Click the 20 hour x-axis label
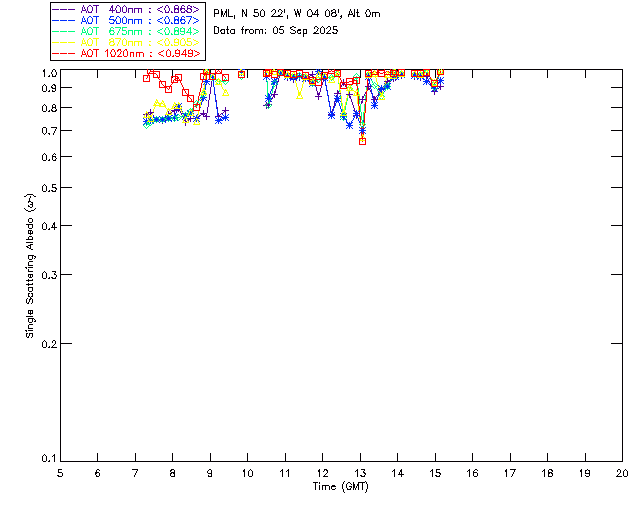Screen dimensions: 640x512 tap(622, 473)
